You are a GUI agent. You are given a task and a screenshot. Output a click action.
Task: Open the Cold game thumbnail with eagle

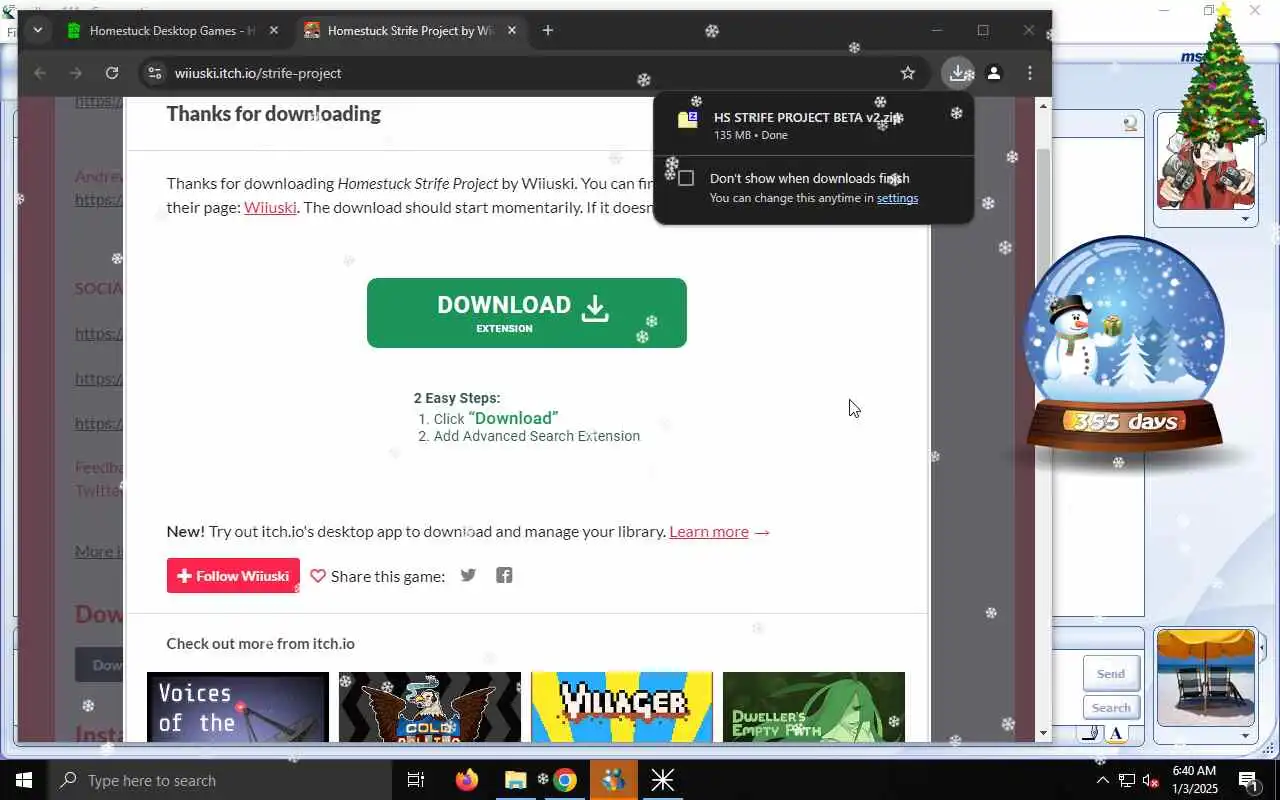(430, 707)
